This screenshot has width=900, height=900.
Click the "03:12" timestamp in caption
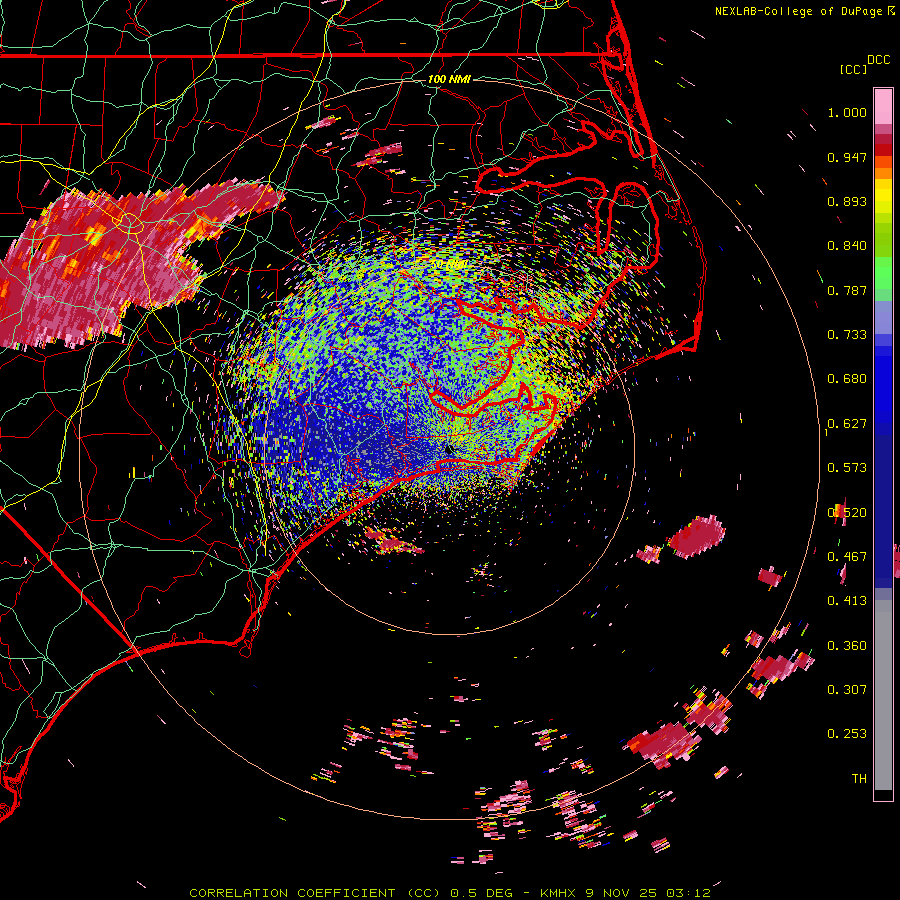(x=688, y=893)
